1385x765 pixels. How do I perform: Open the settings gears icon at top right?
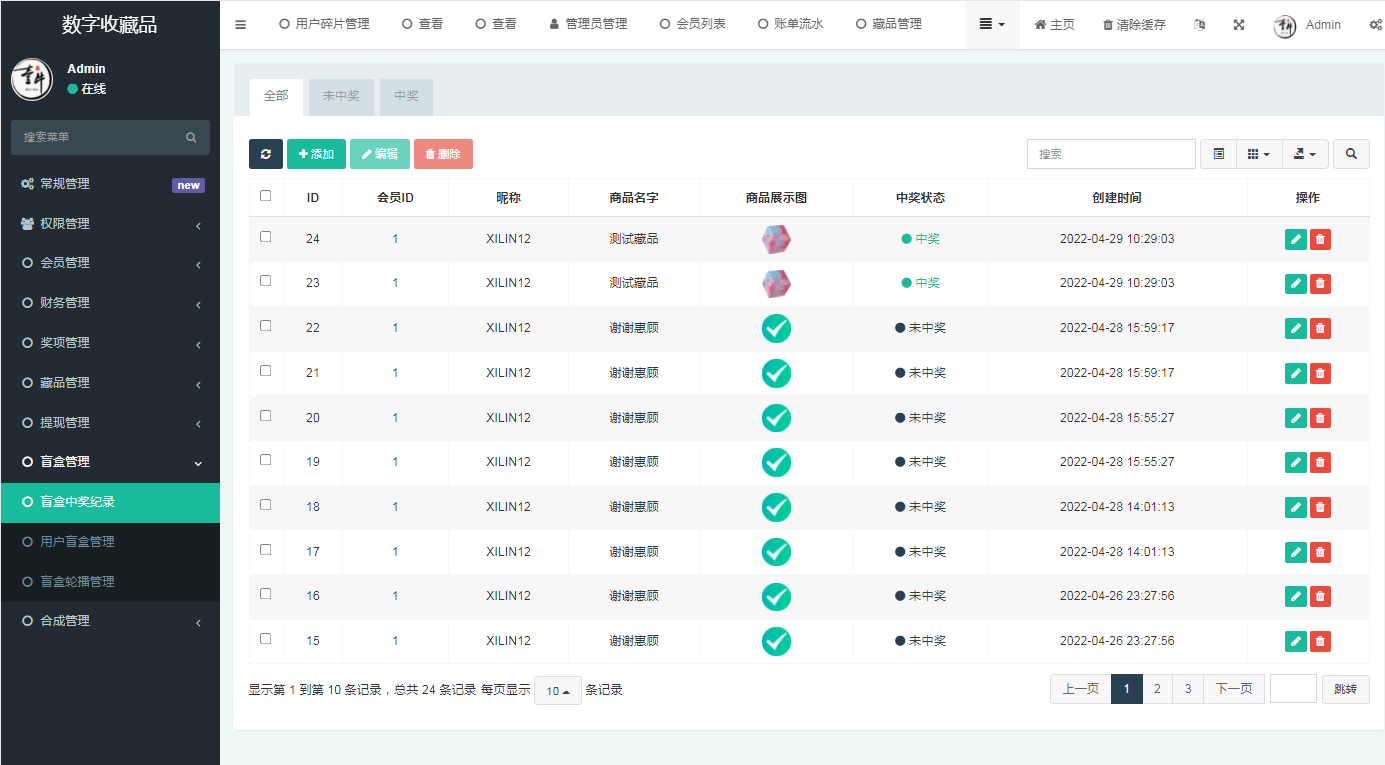[1375, 24]
